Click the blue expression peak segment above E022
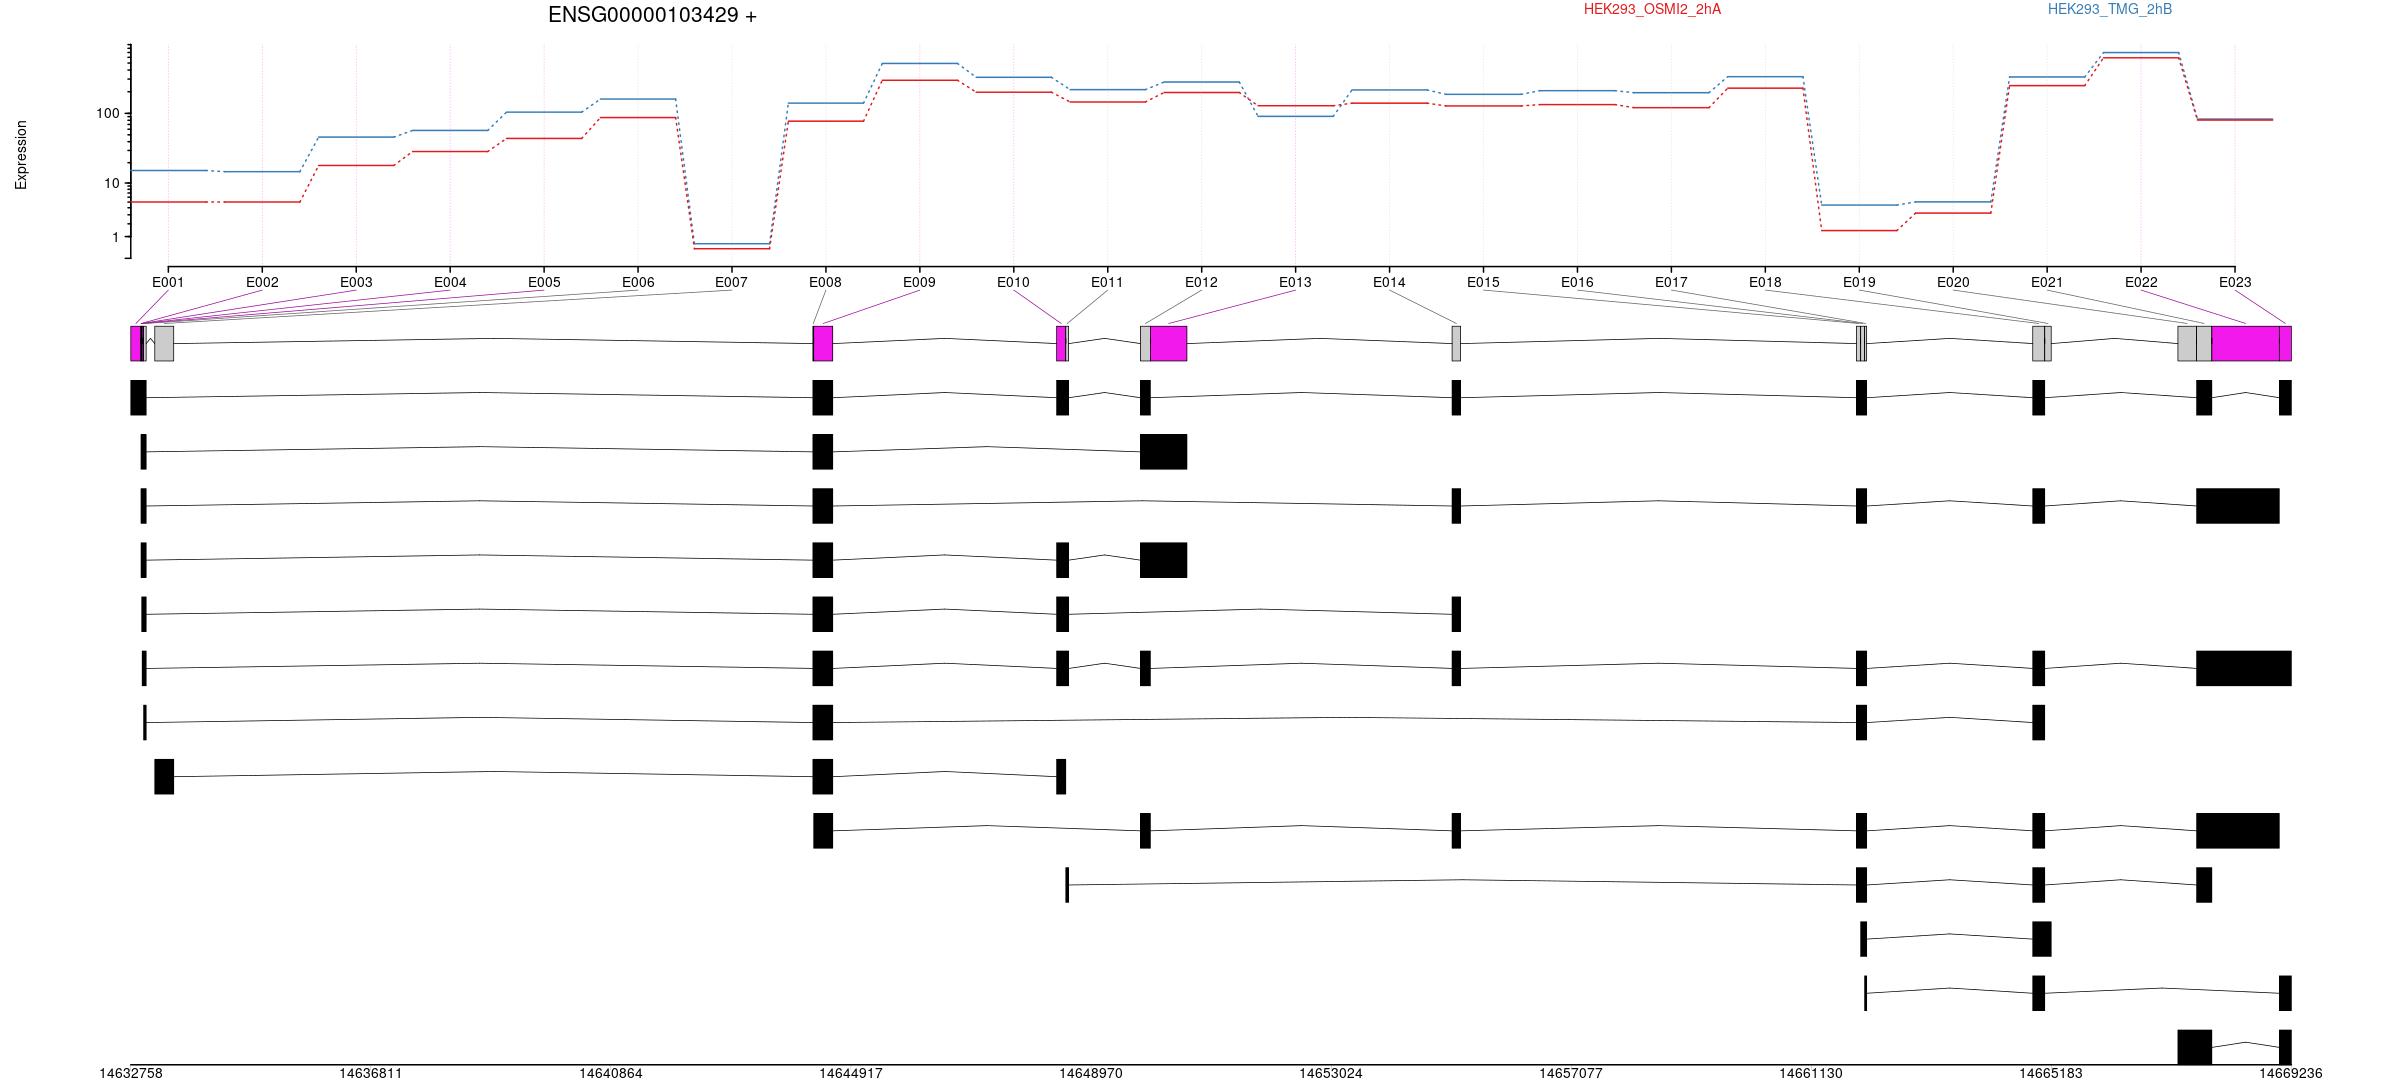This screenshot has width=2400, height=1090. point(2141,52)
